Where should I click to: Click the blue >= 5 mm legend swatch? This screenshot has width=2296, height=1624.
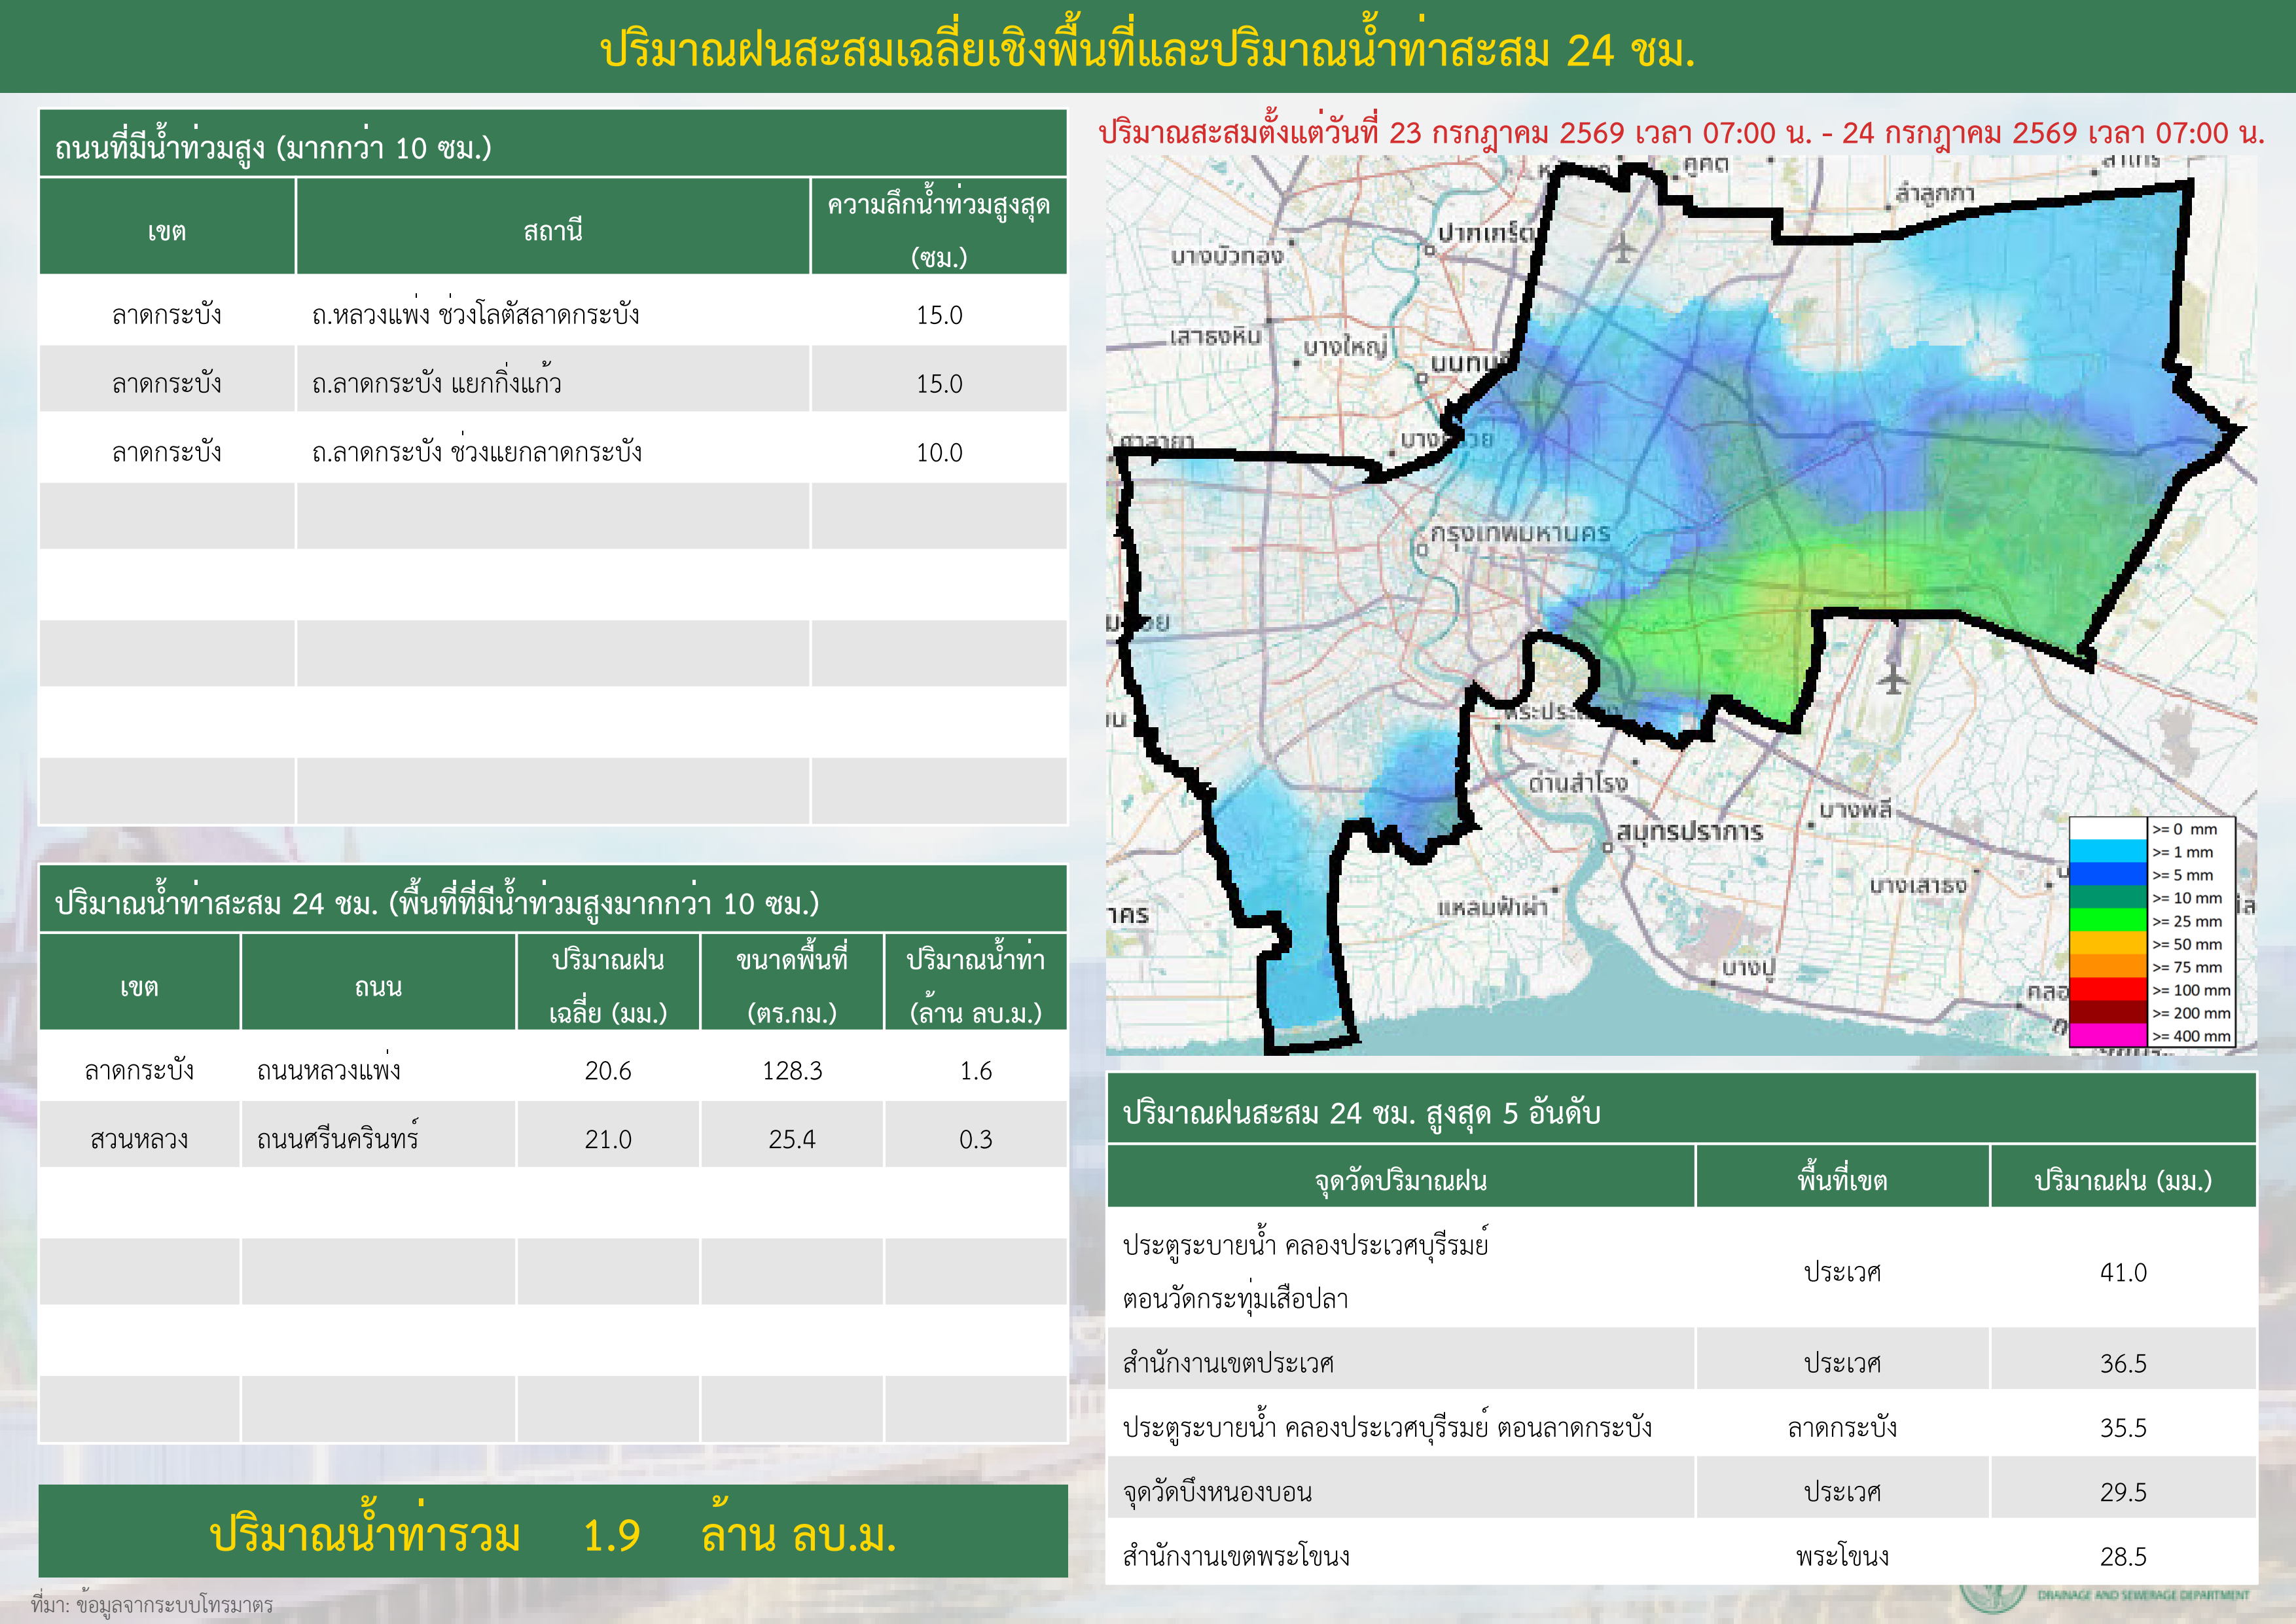click(2108, 875)
